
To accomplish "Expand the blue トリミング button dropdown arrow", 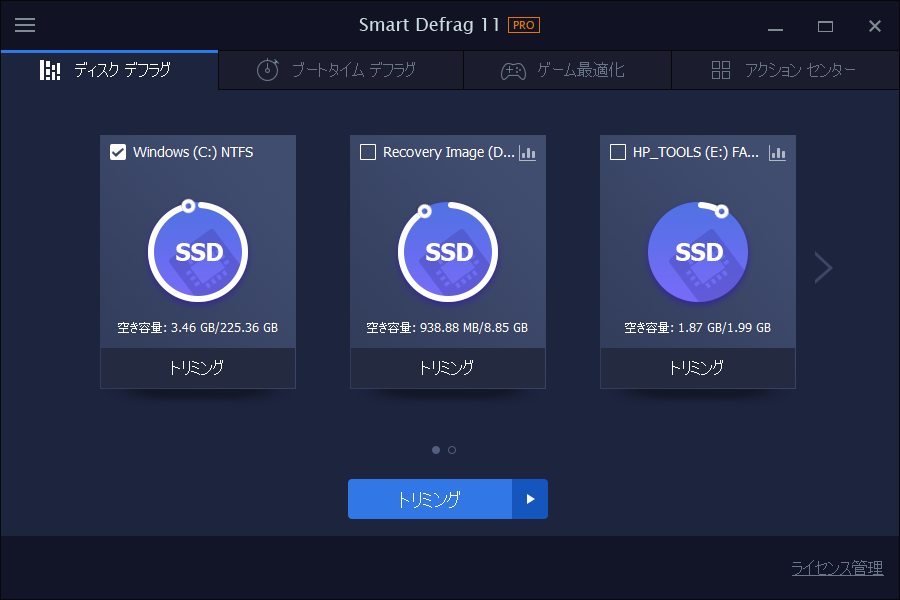I will [x=530, y=499].
